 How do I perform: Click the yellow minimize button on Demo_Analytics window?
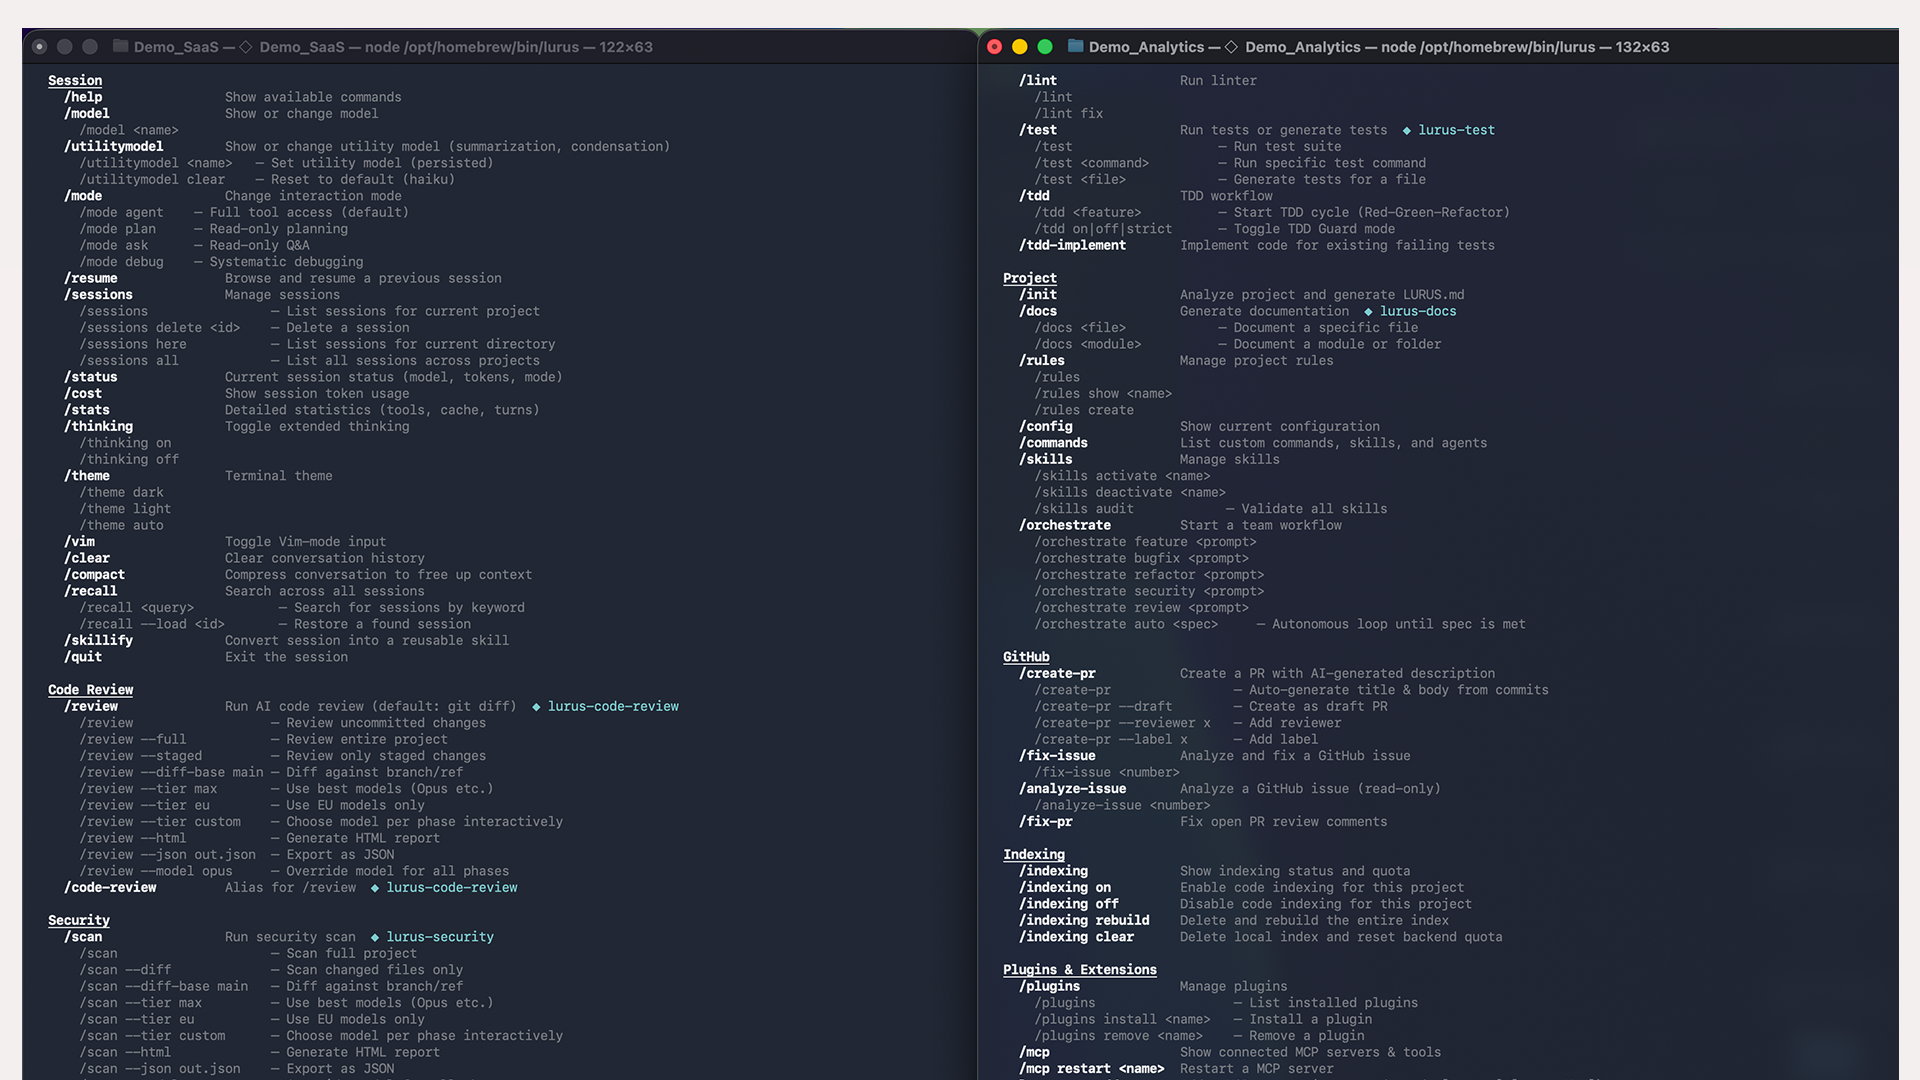point(1020,47)
